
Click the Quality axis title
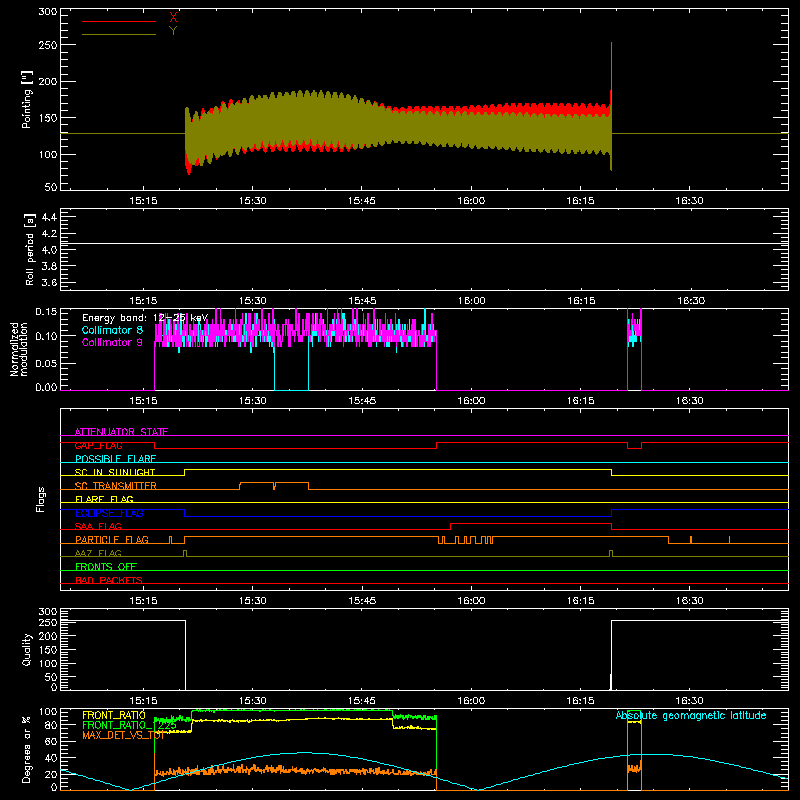click(x=27, y=649)
